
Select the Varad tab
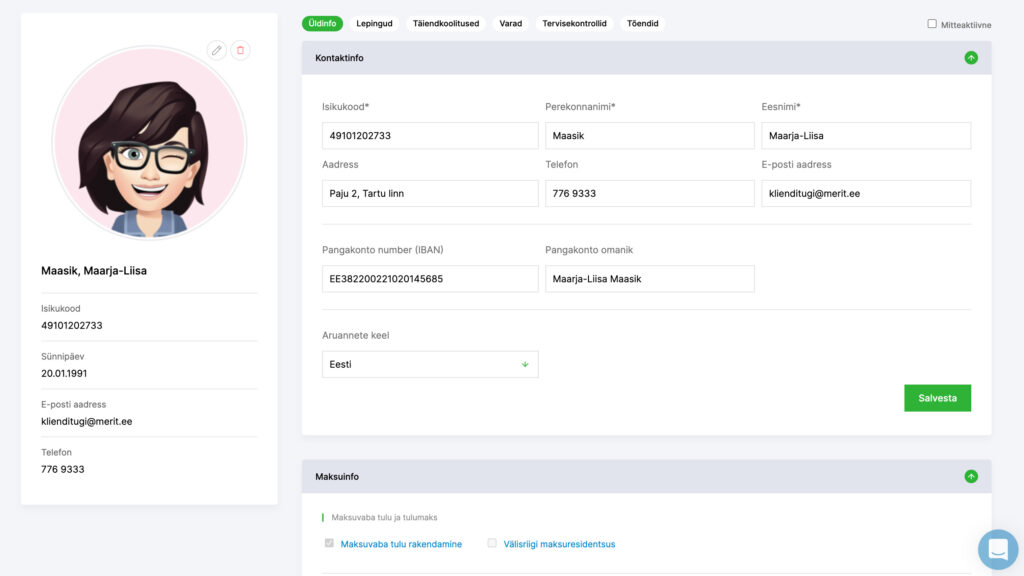point(511,24)
